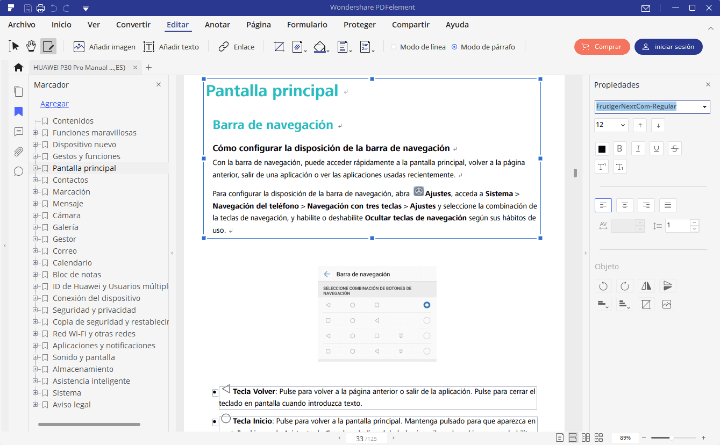
Task: Click Añadir texto toolbar button
Action: pos(171,46)
